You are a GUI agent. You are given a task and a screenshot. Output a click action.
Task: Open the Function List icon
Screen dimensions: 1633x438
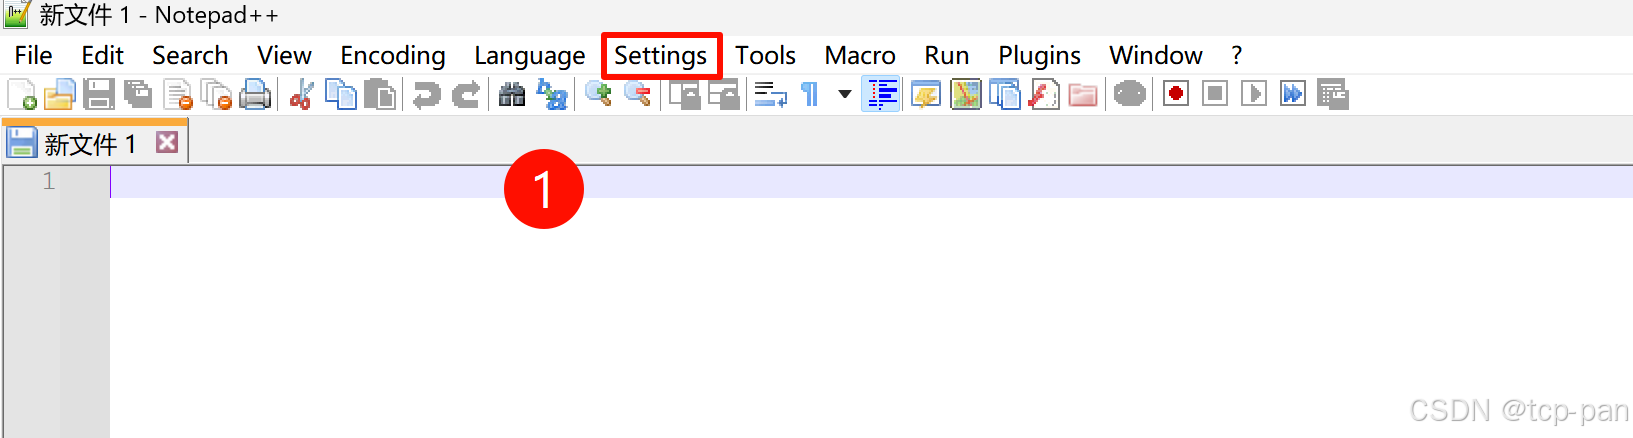1044,95
